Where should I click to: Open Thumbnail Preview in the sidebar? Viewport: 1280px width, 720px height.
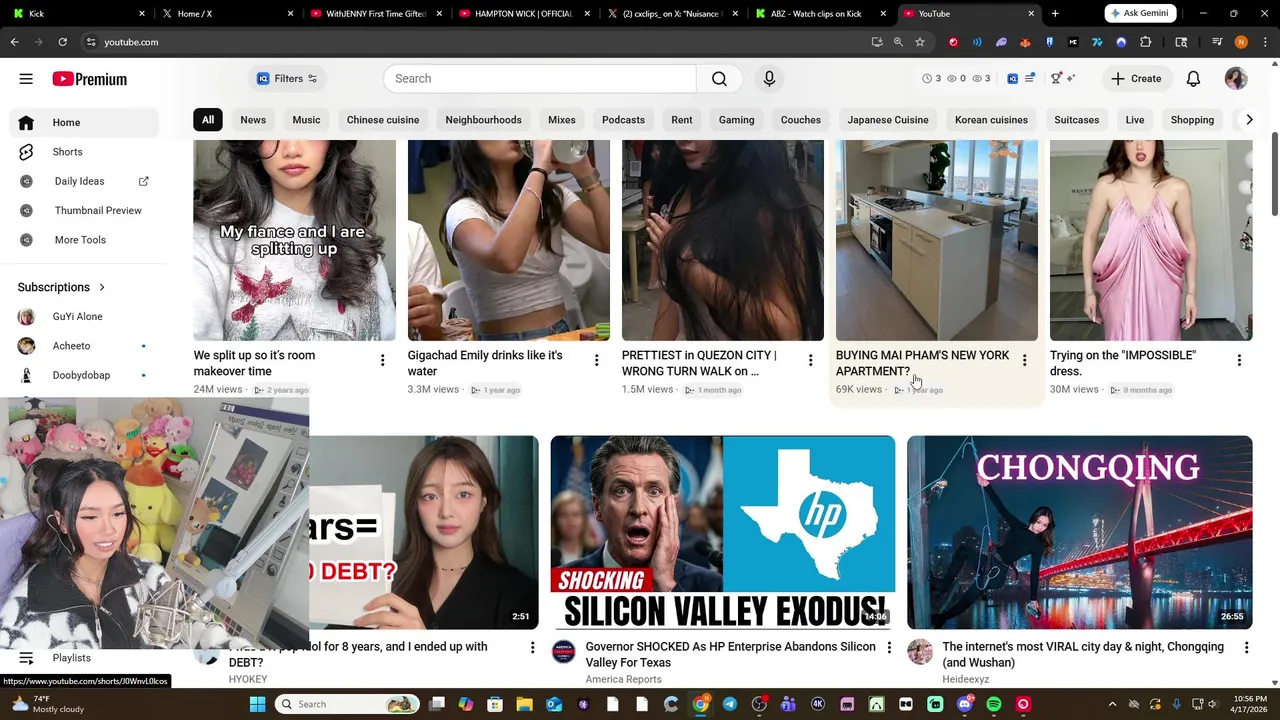[x=84, y=211]
